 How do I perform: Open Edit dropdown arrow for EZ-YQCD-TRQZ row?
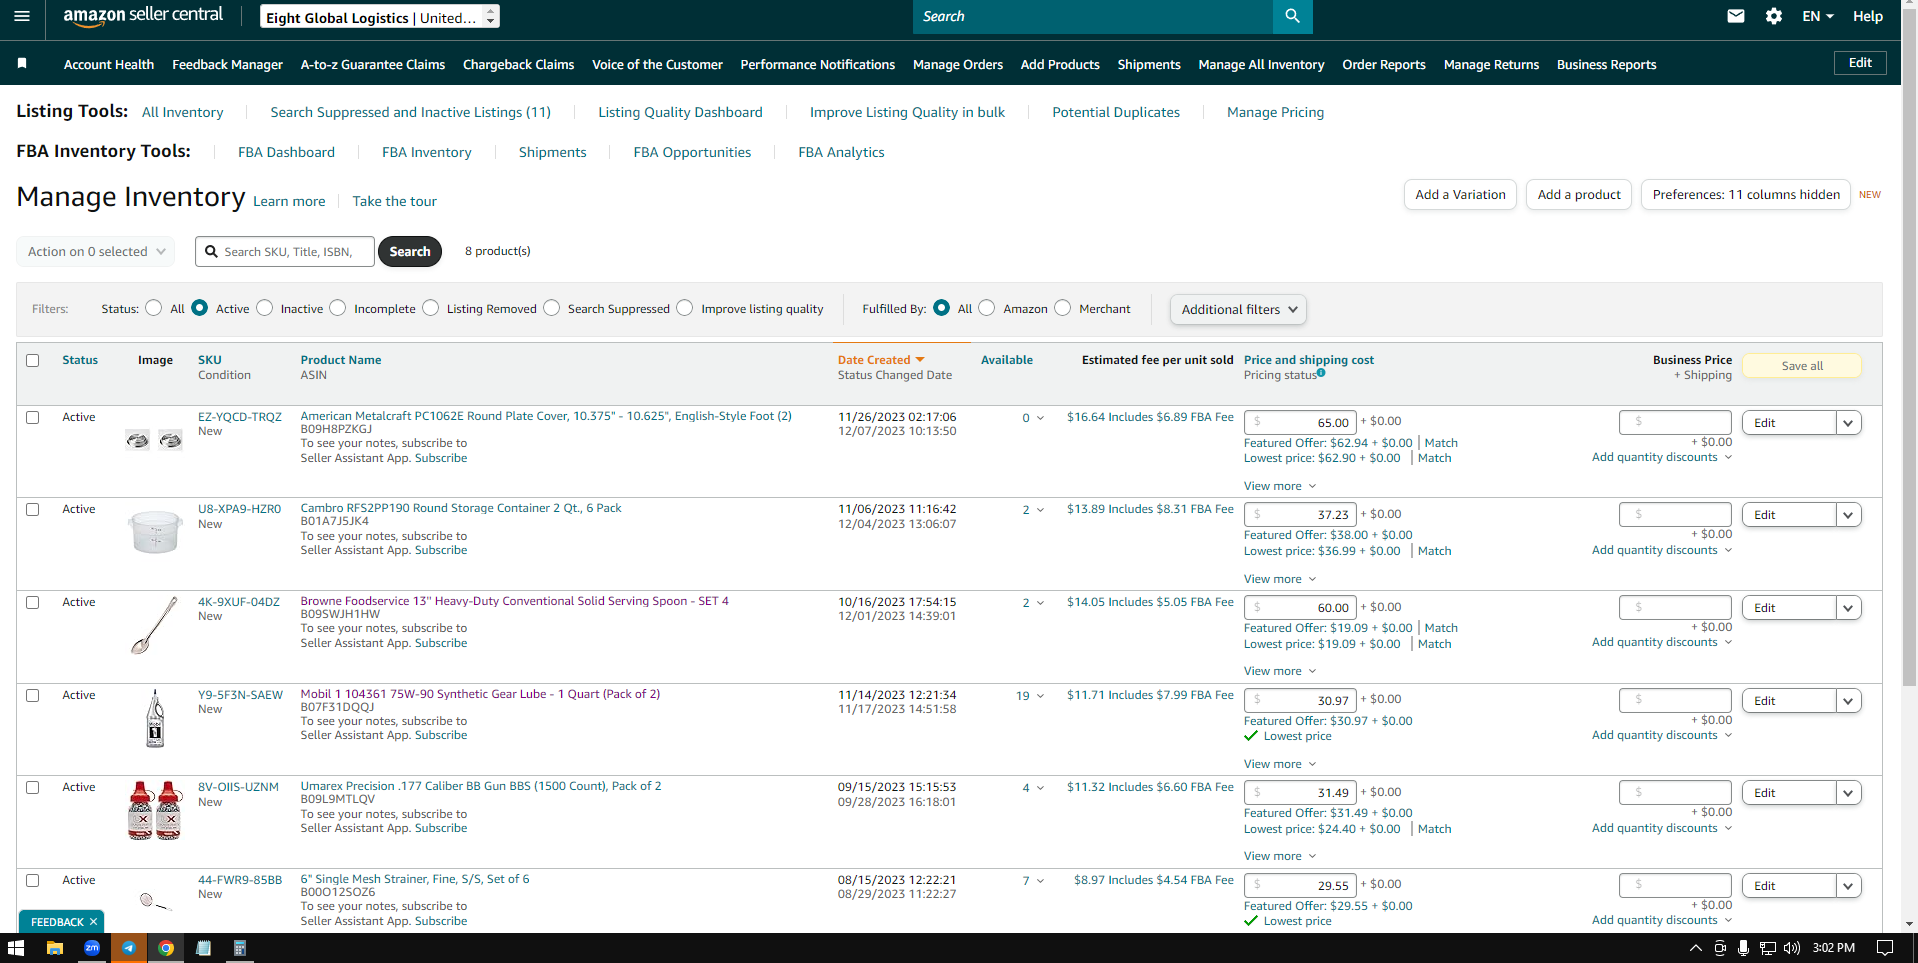1848,423
